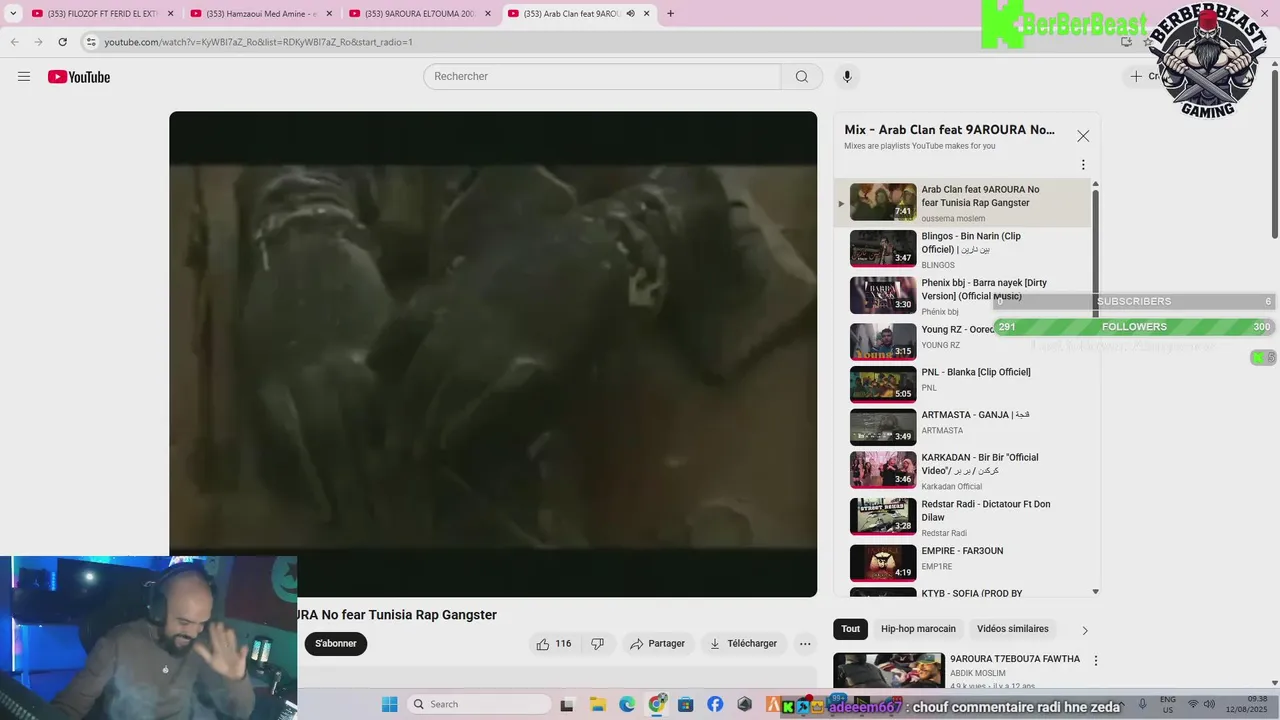
Task: Click the playlist scrollbar down arrow
Action: [x=1095, y=592]
